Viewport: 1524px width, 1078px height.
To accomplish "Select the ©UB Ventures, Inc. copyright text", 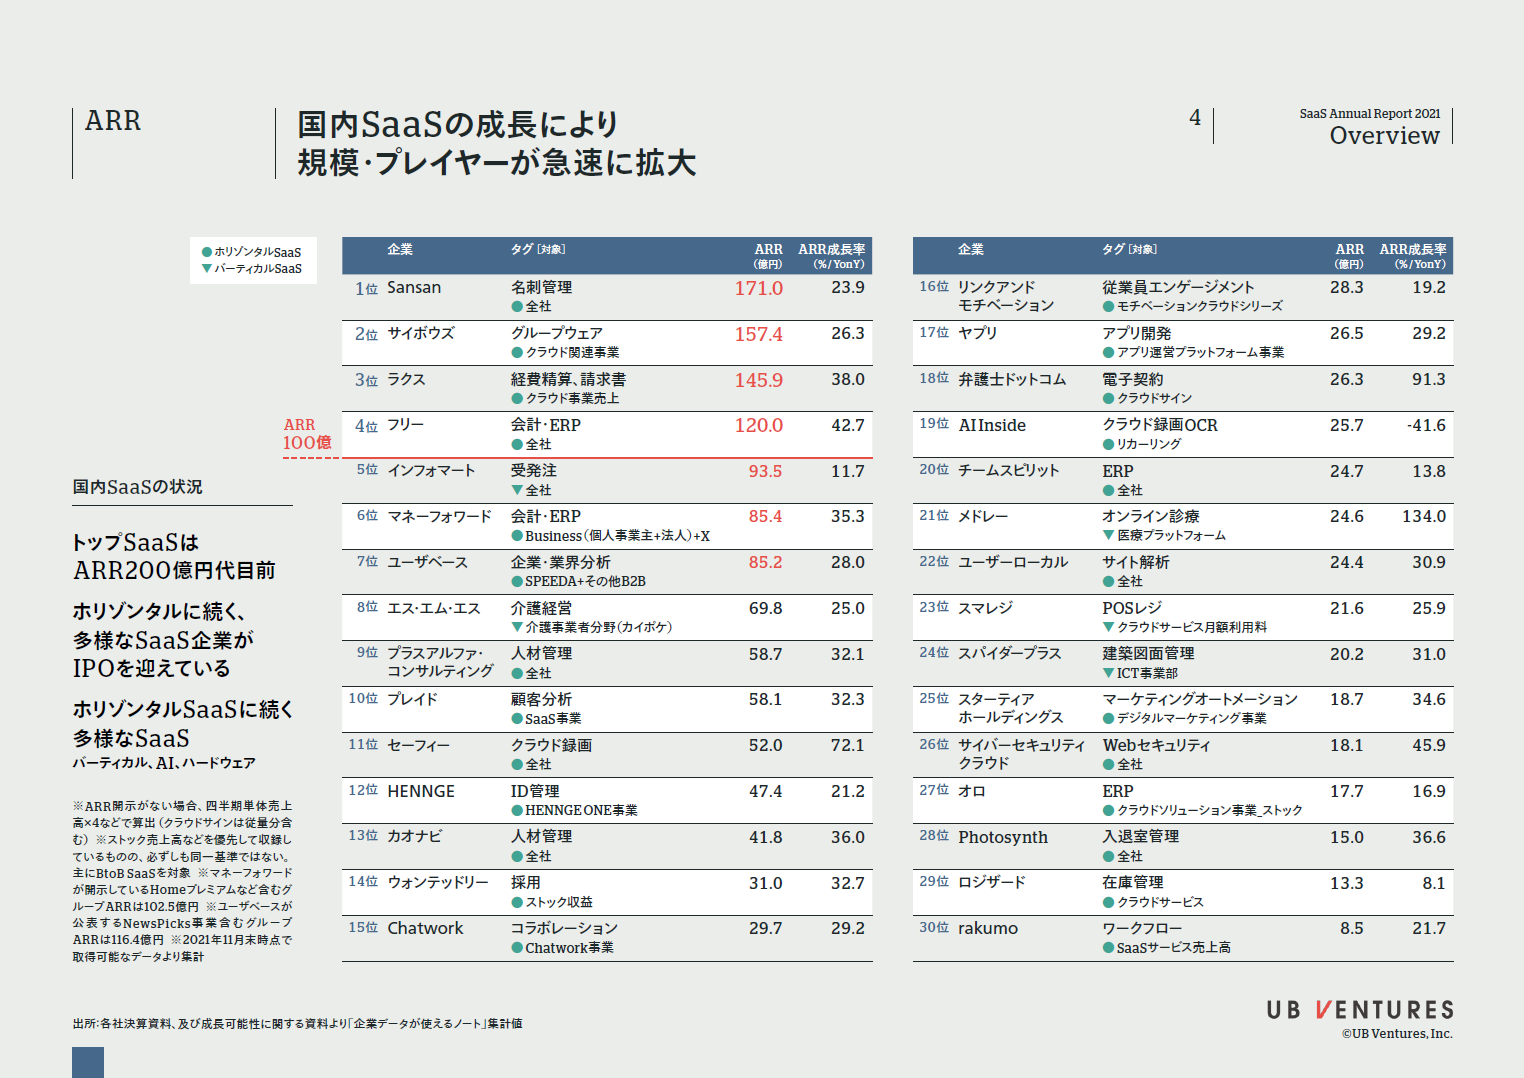I will (1397, 1034).
